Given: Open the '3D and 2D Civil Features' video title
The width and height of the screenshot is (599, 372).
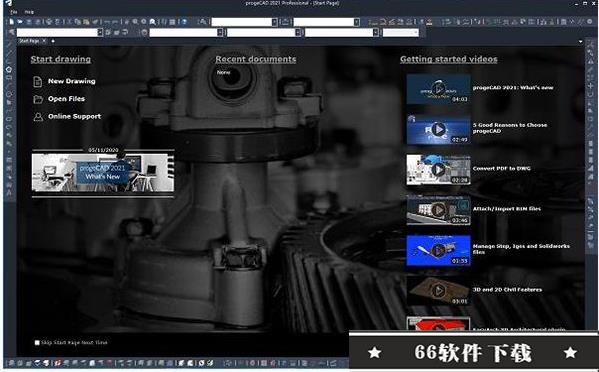Looking at the screenshot, I should (x=507, y=290).
